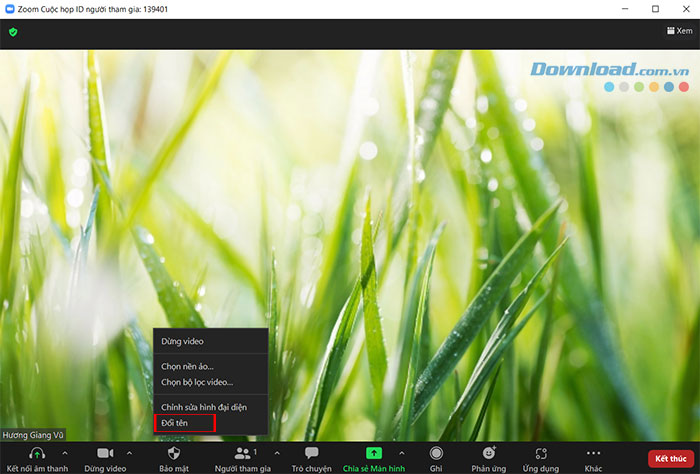Expand the share screen options arrow

(401, 453)
